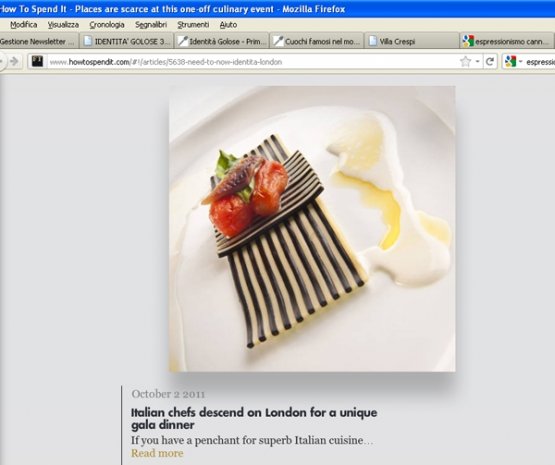Click the bookmark star icon in address bar
Image resolution: width=555 pixels, height=465 pixels.
465,62
